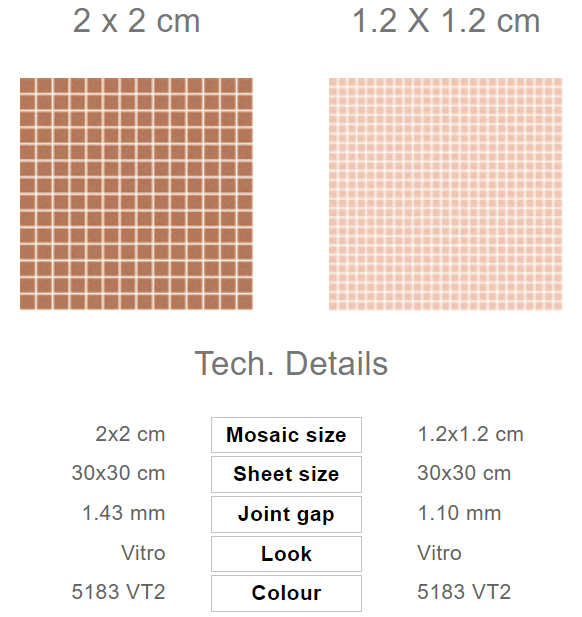This screenshot has height=617, width=582.
Task: Click the 1.2 X 1.2 cm mosaic thumbnail
Action: coord(445,194)
